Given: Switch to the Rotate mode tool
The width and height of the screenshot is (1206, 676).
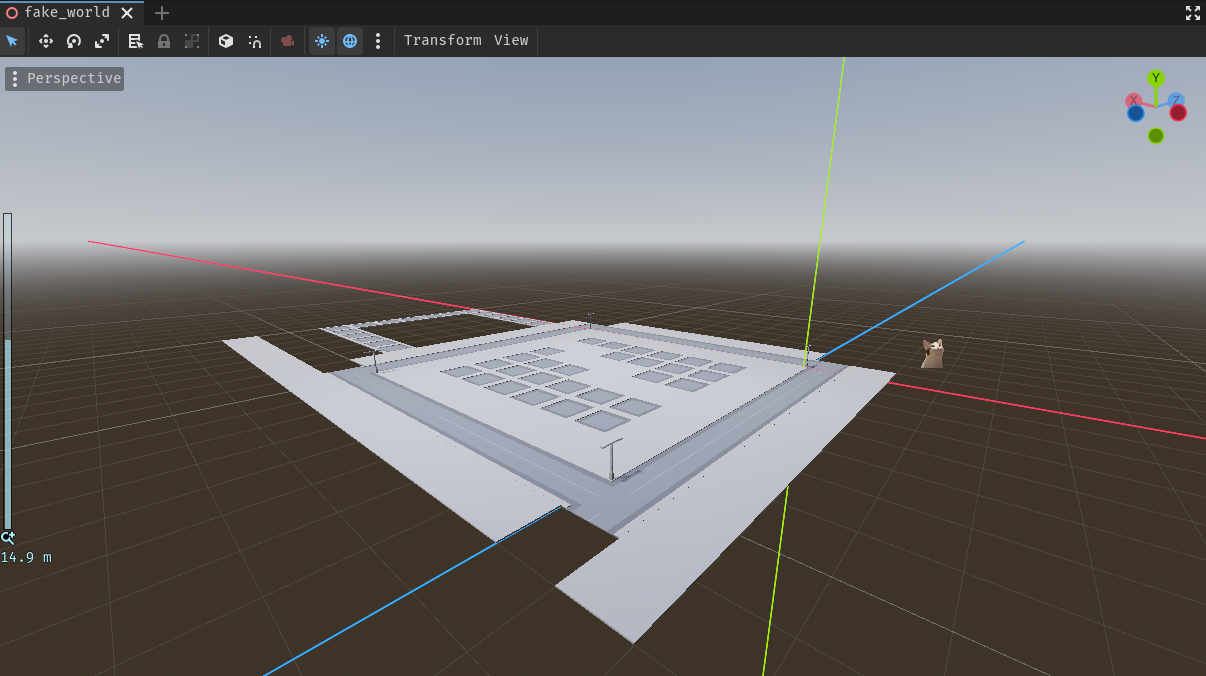Looking at the screenshot, I should 73,41.
